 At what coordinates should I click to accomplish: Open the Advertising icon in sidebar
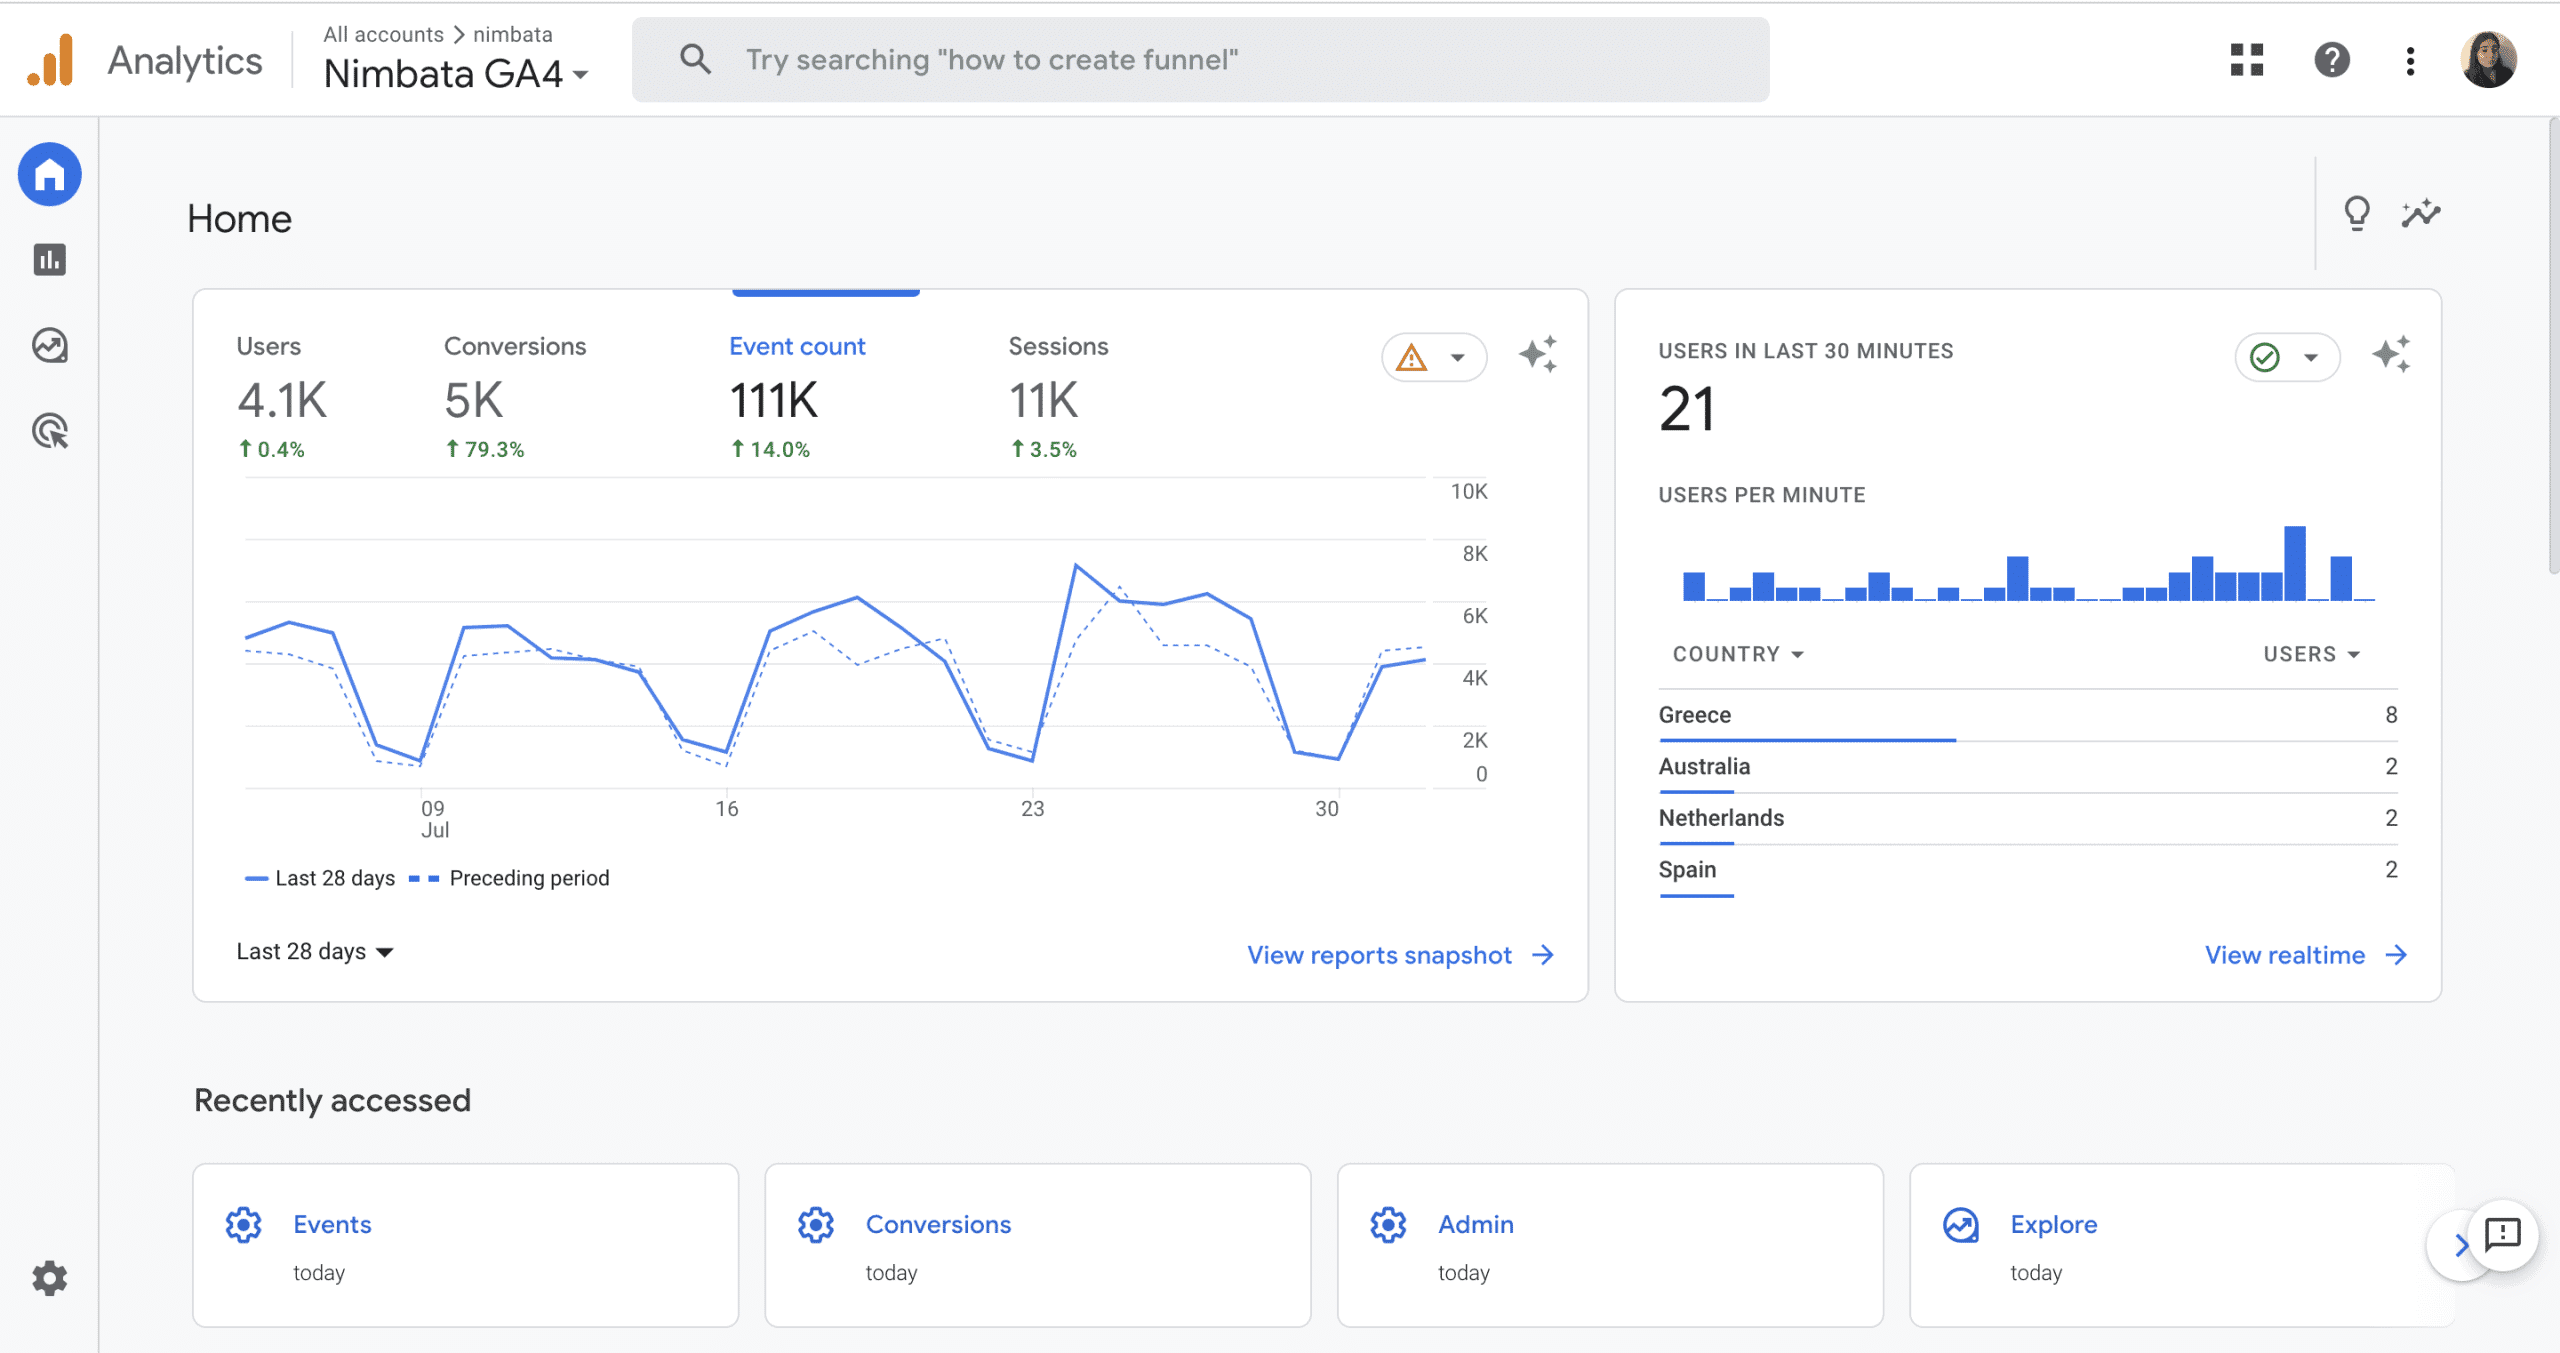pos(50,431)
